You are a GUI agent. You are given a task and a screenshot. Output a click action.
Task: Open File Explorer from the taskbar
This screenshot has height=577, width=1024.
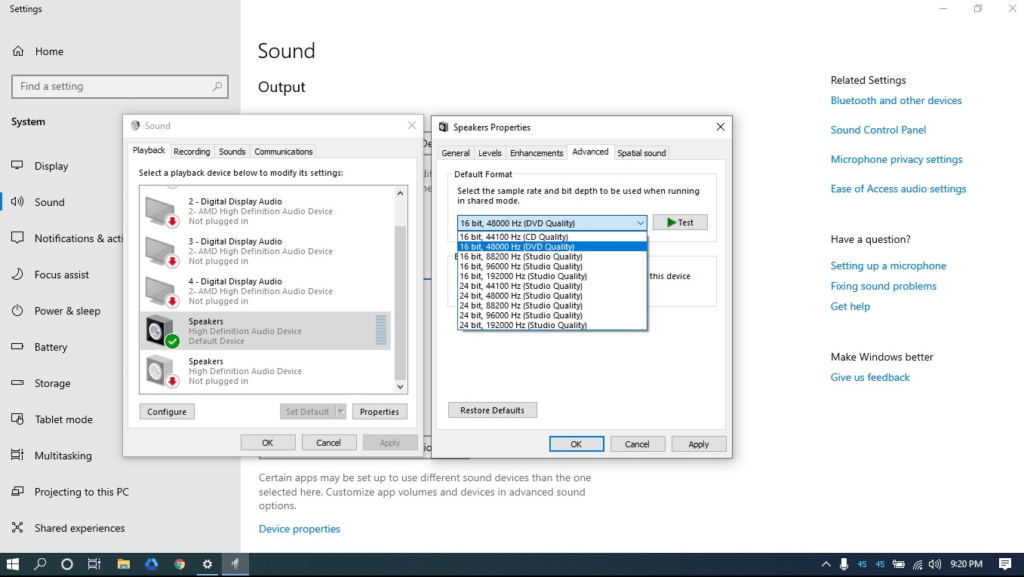click(x=123, y=564)
